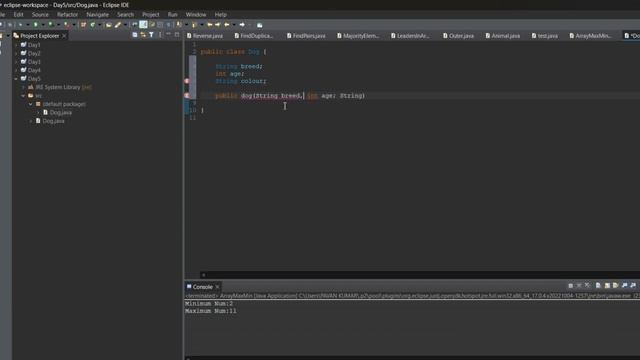The image size is (640, 360).
Task: Expand the JRE System Library node
Action: coord(23,87)
